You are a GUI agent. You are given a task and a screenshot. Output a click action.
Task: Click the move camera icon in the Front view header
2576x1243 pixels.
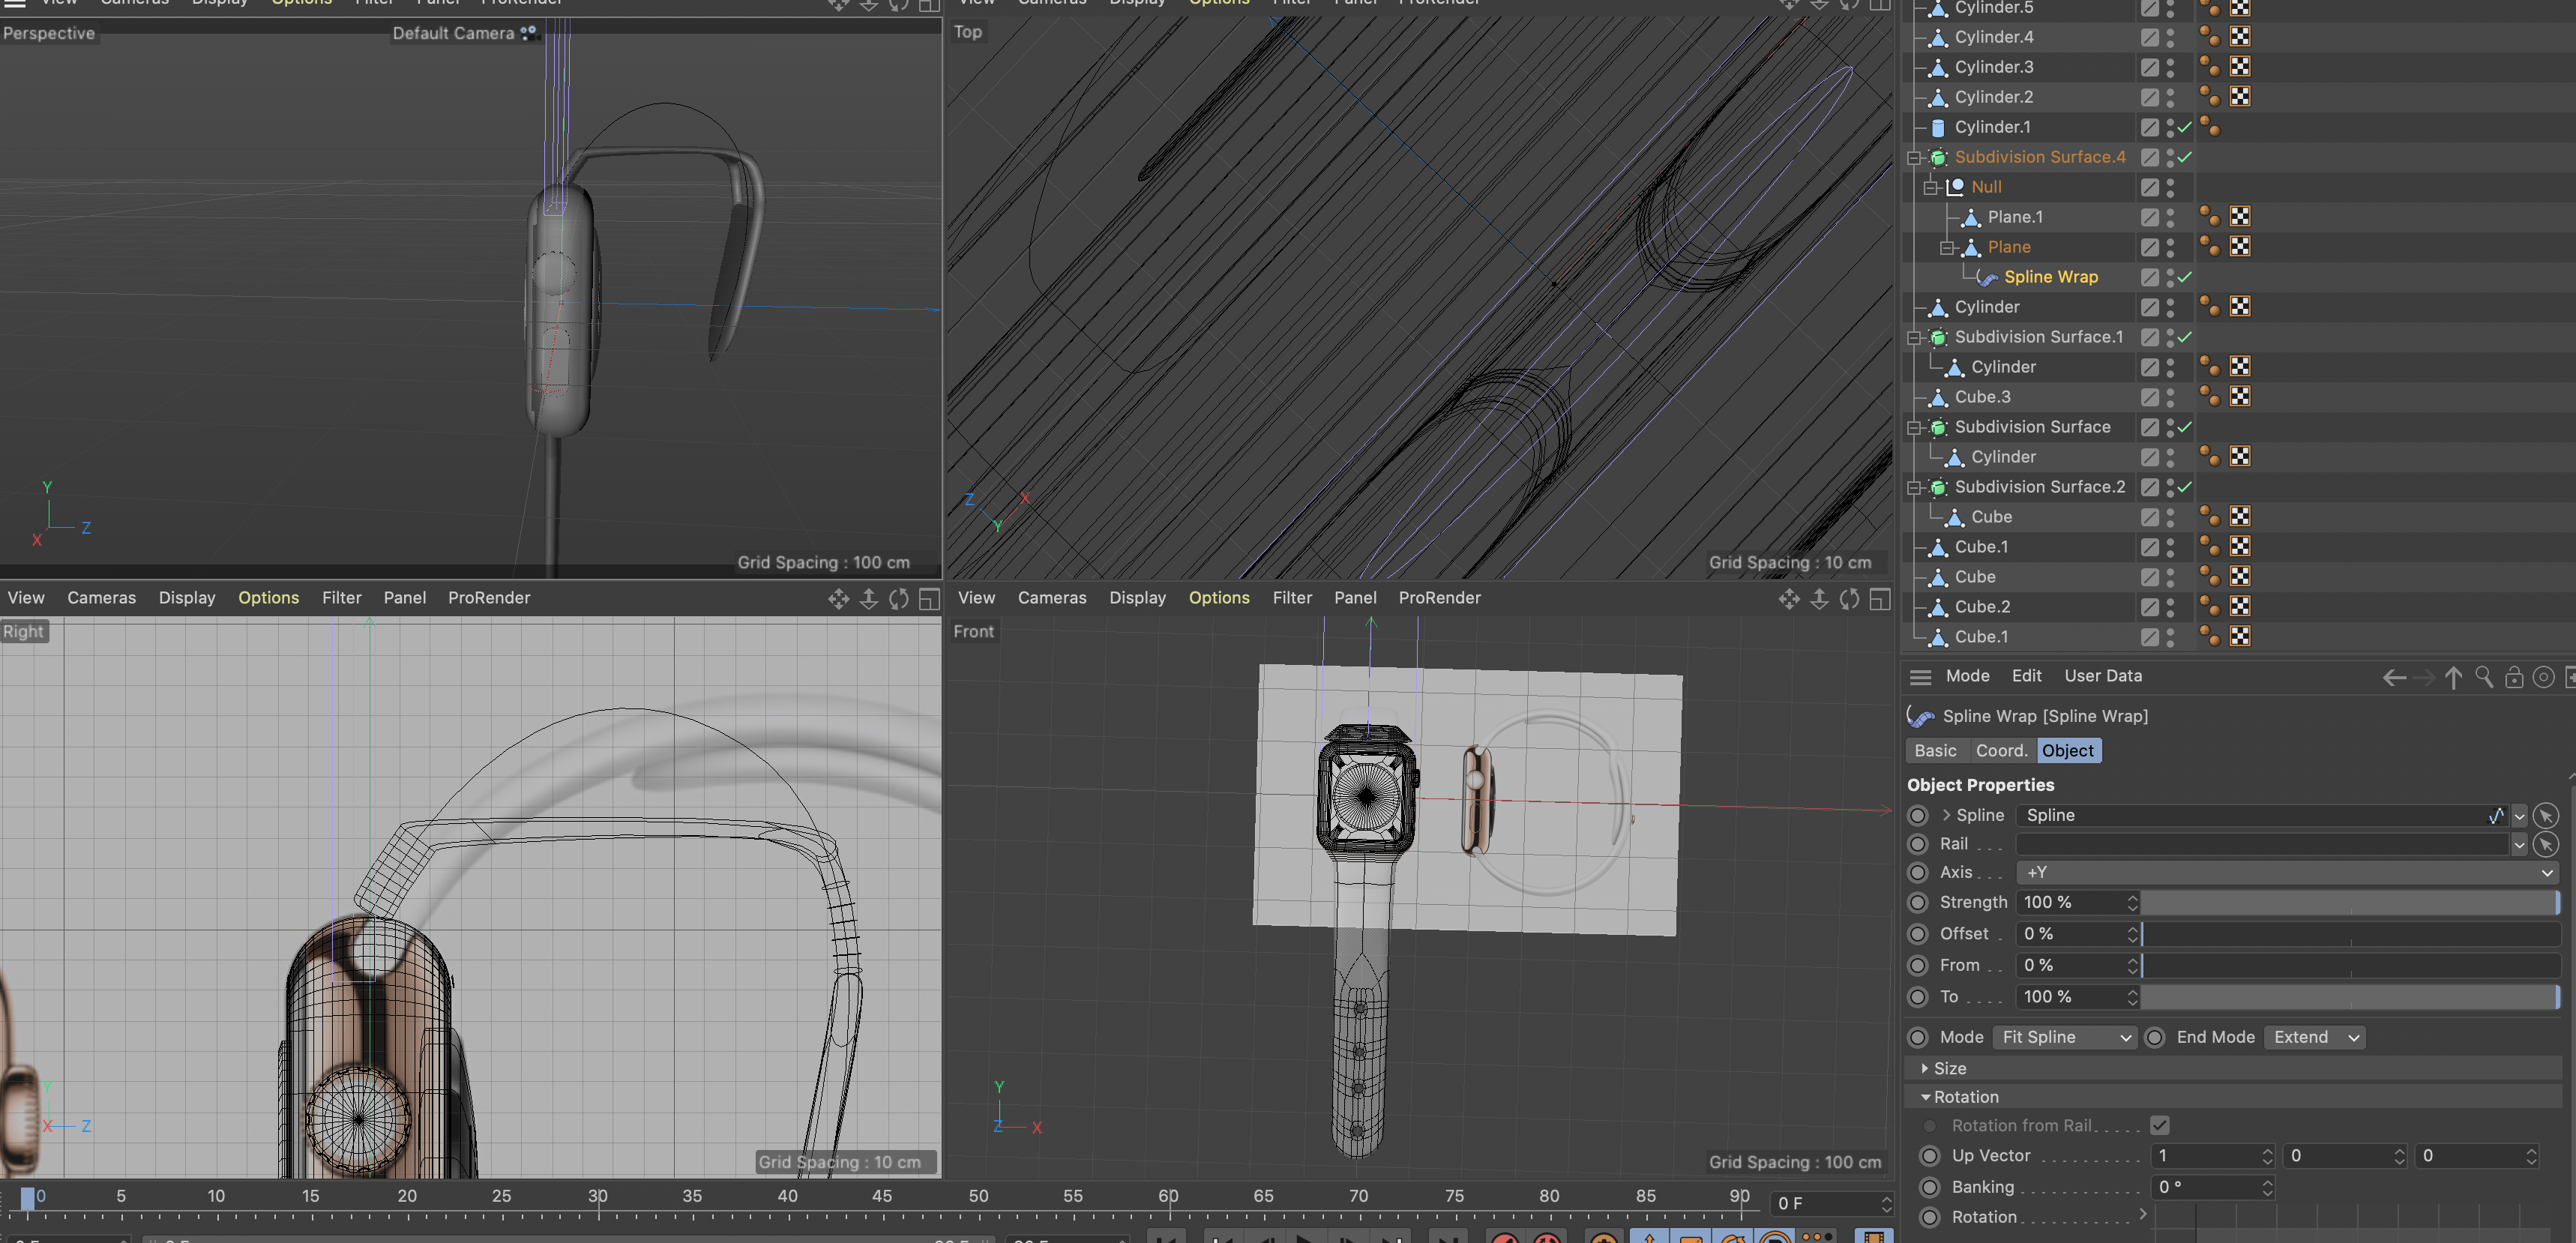coord(1789,598)
